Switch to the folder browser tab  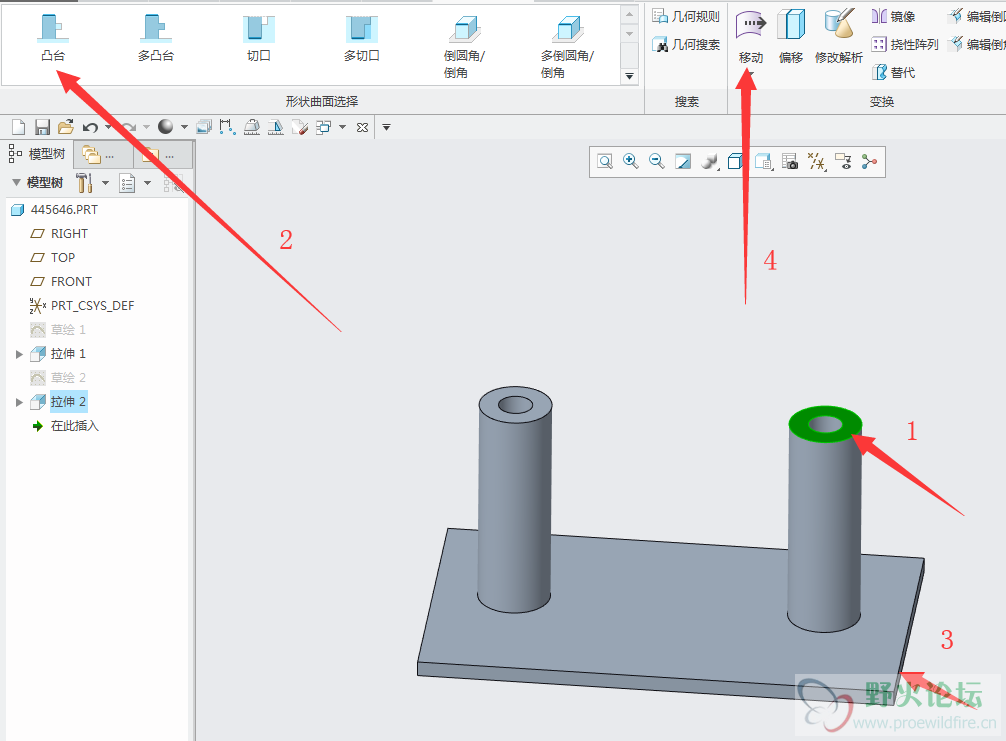pyautogui.click(x=103, y=155)
